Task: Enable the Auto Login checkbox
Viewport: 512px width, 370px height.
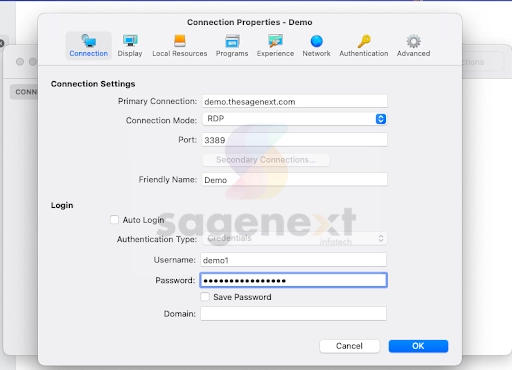Action: [x=114, y=219]
